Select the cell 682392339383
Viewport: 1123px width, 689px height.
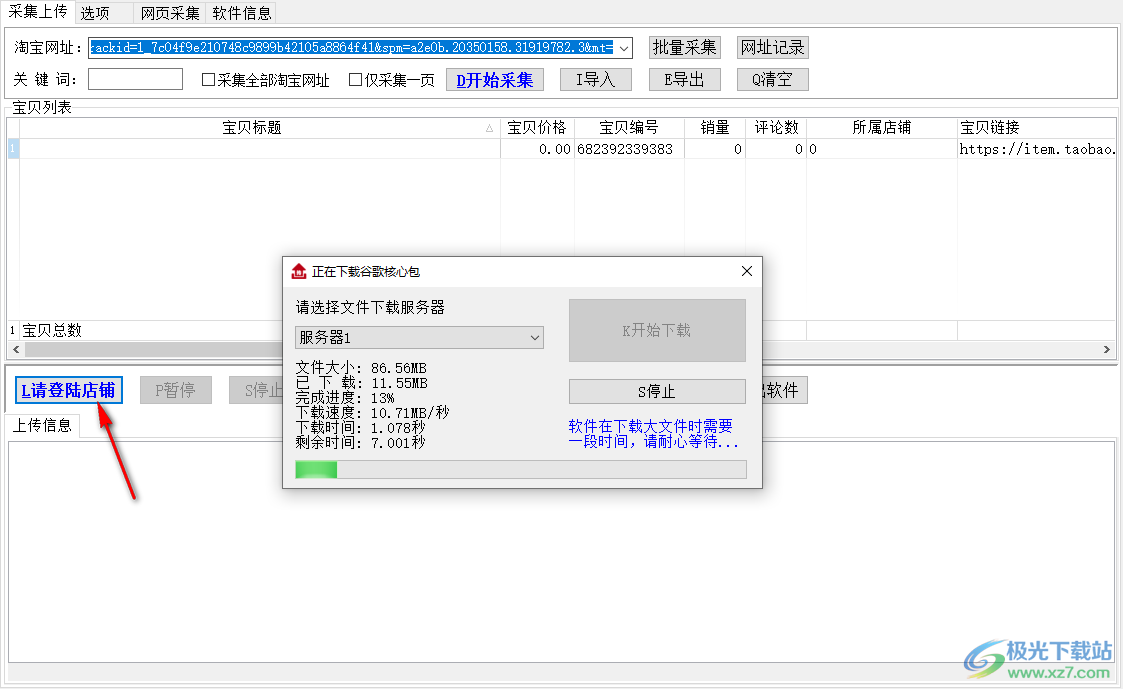click(x=629, y=149)
